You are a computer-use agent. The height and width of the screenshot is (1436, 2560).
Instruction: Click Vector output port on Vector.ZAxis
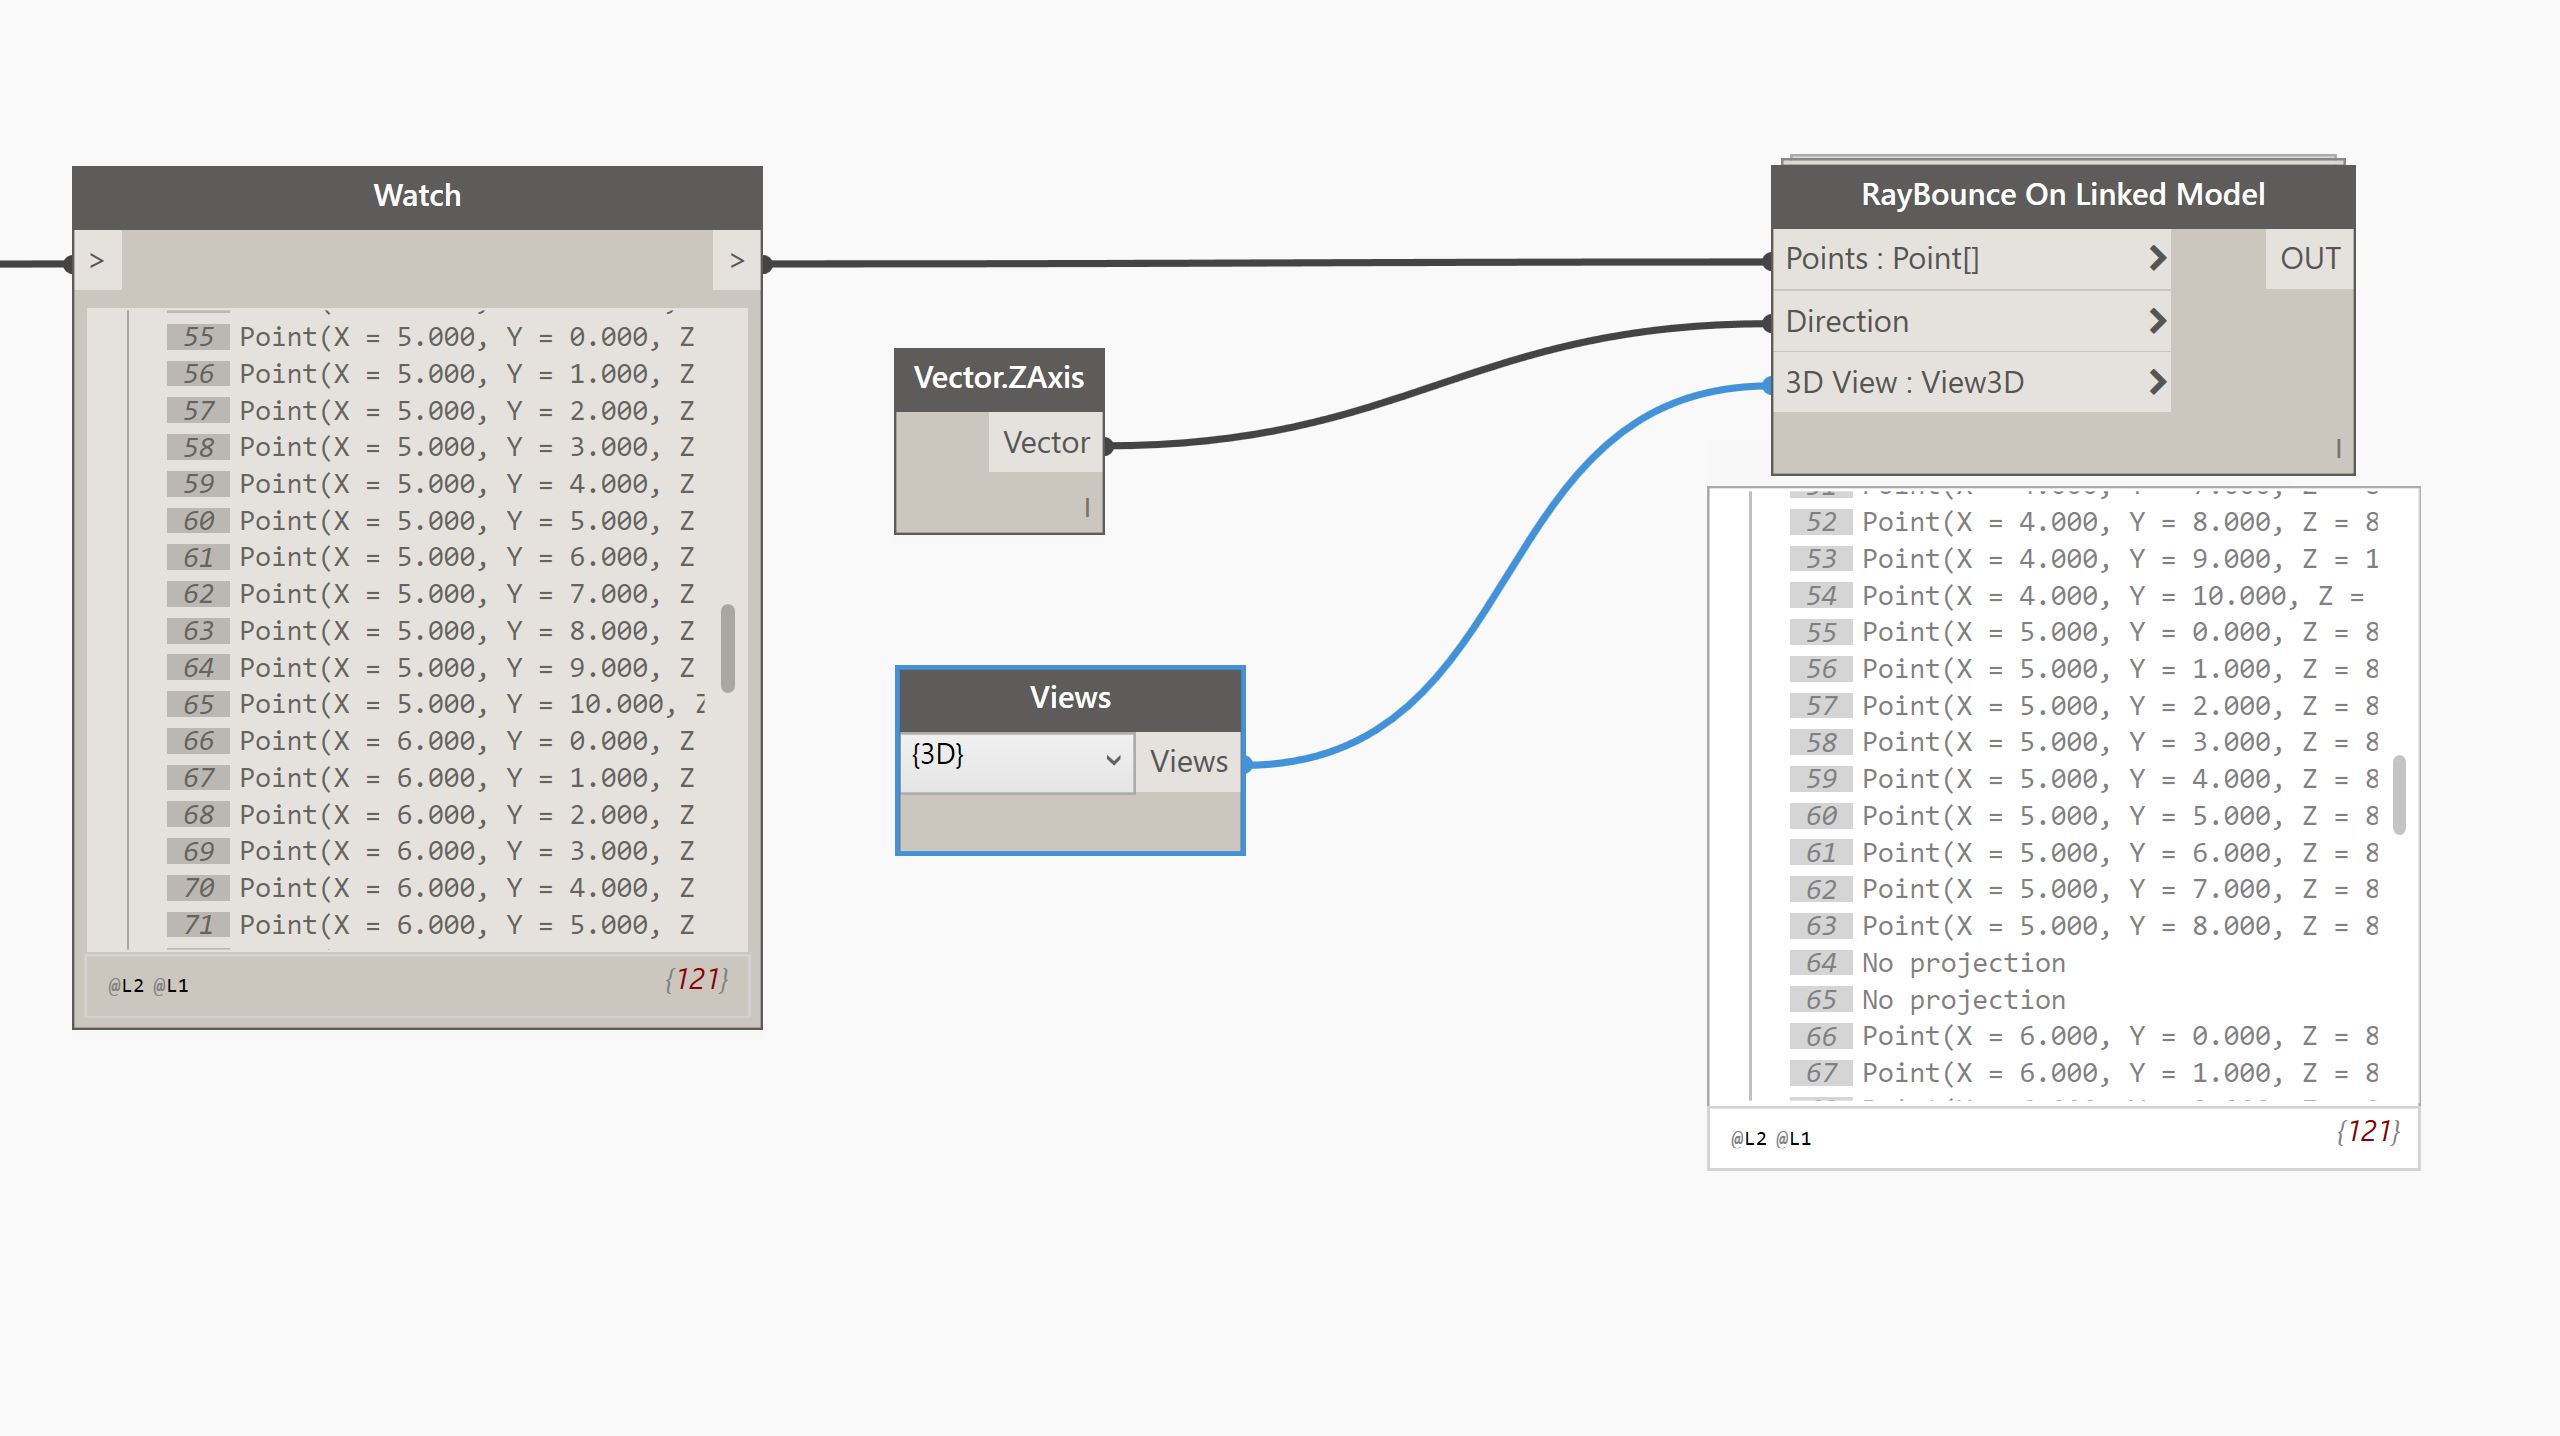click(x=1046, y=442)
